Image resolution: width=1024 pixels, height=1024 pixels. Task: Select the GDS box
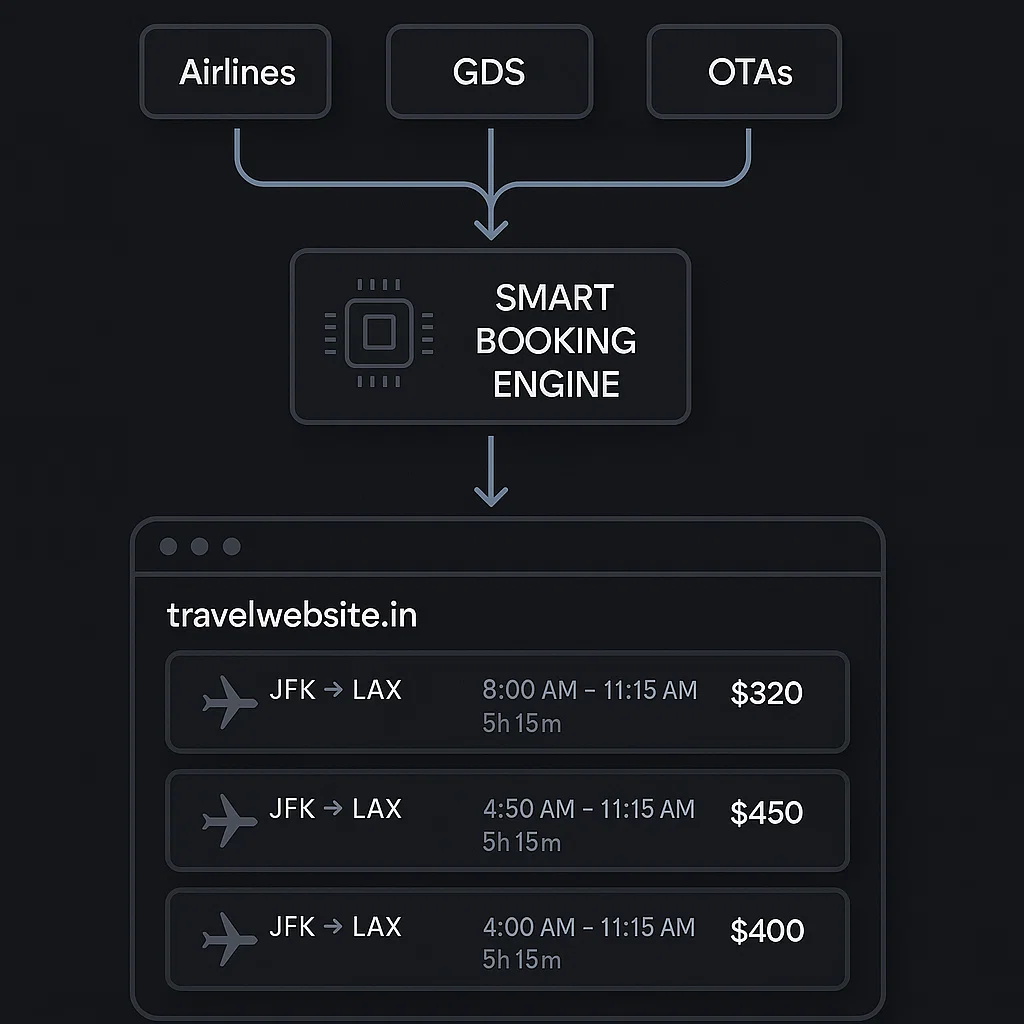coord(490,72)
